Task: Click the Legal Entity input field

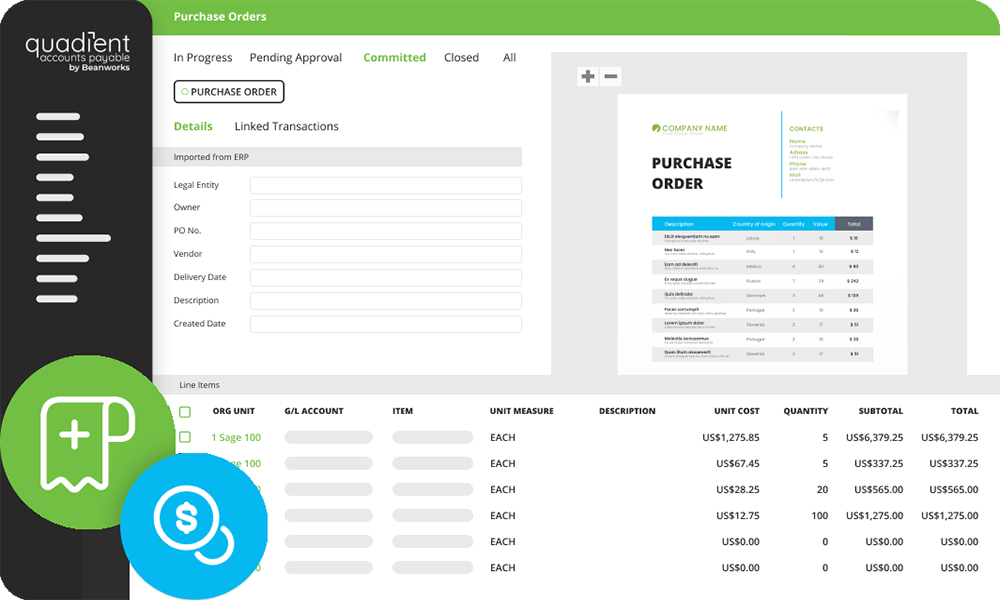Action: point(385,185)
